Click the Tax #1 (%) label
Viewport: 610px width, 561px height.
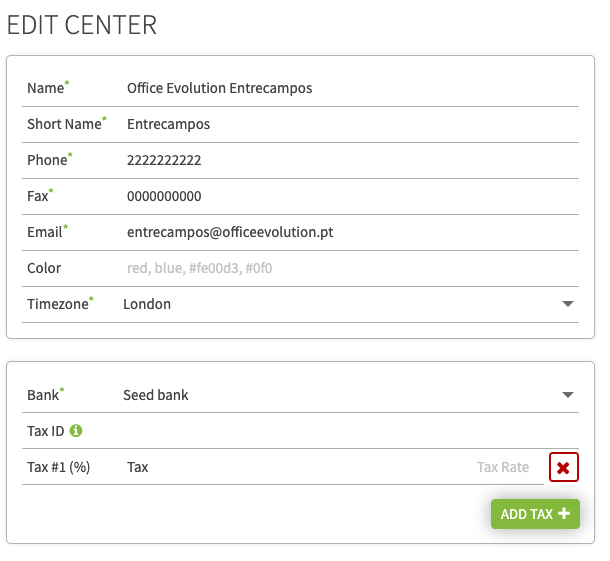coord(59,467)
